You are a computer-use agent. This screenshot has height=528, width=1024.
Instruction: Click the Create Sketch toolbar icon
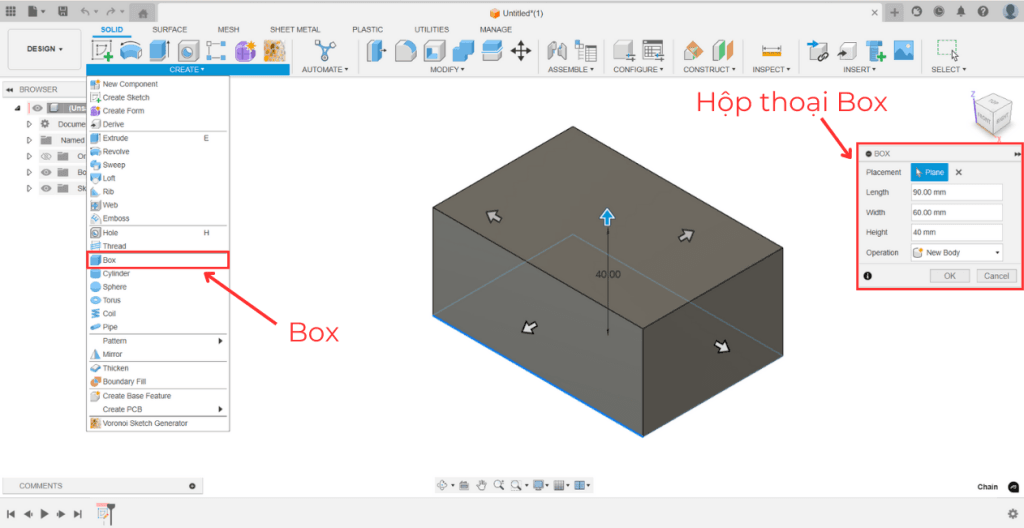click(102, 50)
